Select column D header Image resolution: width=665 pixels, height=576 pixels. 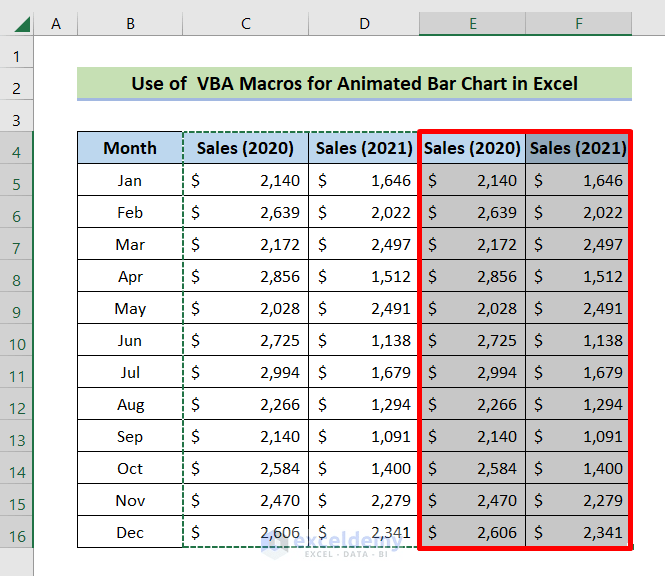click(364, 24)
